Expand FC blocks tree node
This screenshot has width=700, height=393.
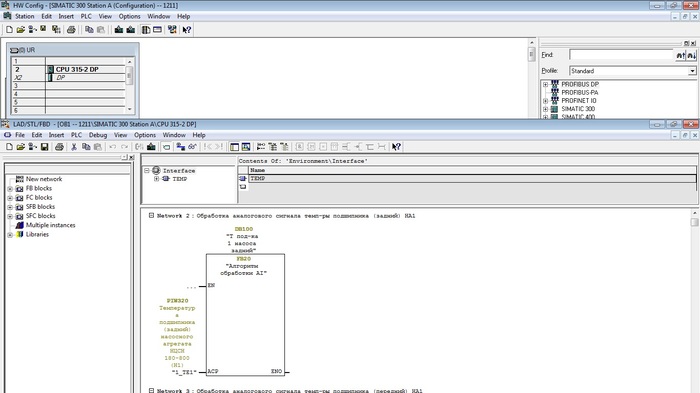point(10,198)
